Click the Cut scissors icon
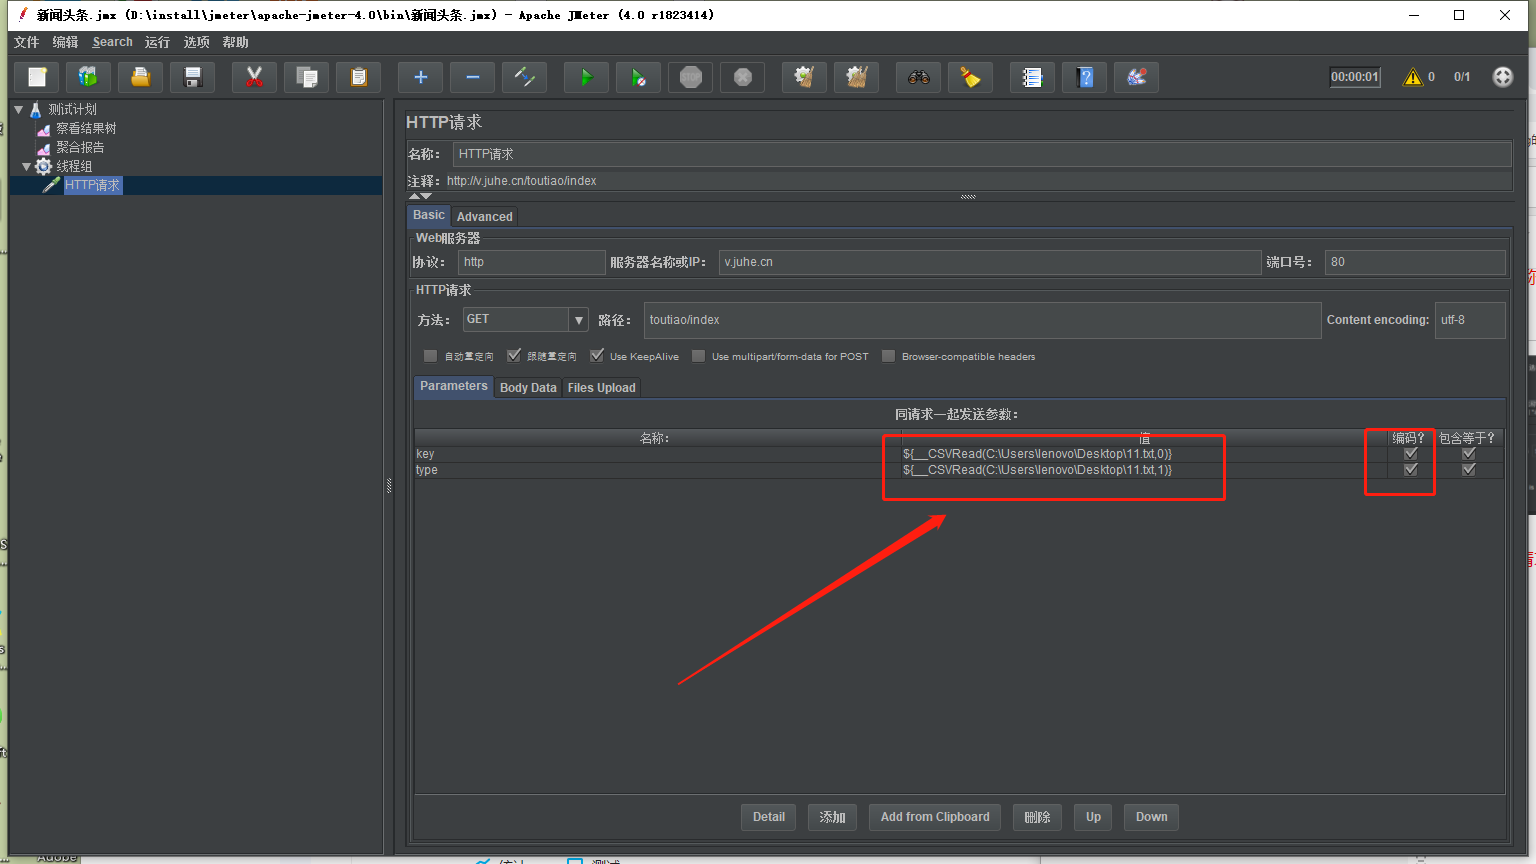 pyautogui.click(x=254, y=77)
